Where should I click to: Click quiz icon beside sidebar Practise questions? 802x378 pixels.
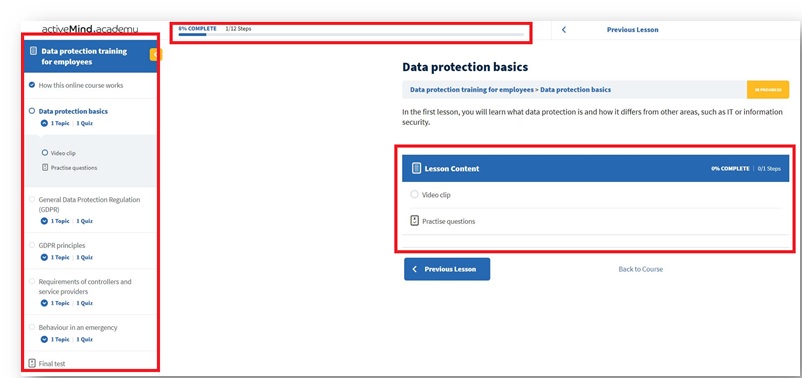44,167
